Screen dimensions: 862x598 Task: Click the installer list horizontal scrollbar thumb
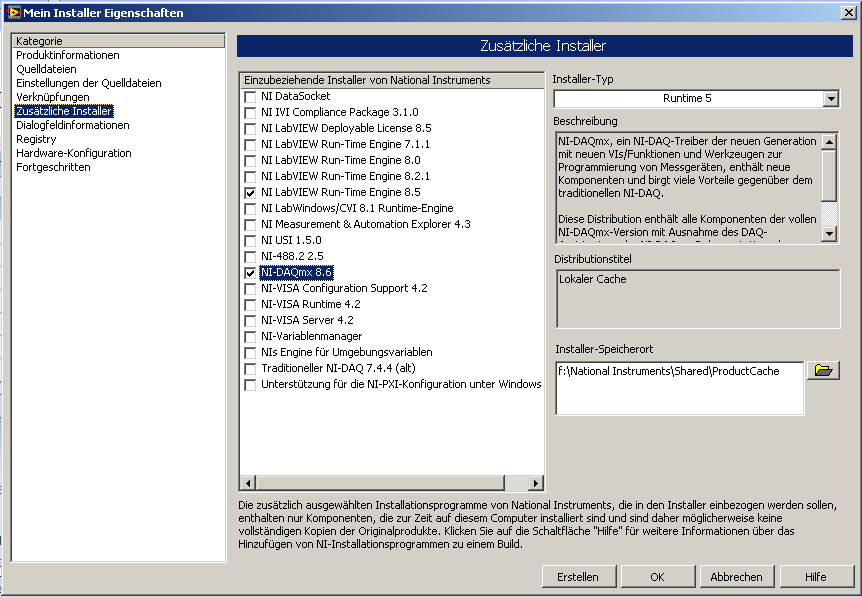tap(380, 483)
